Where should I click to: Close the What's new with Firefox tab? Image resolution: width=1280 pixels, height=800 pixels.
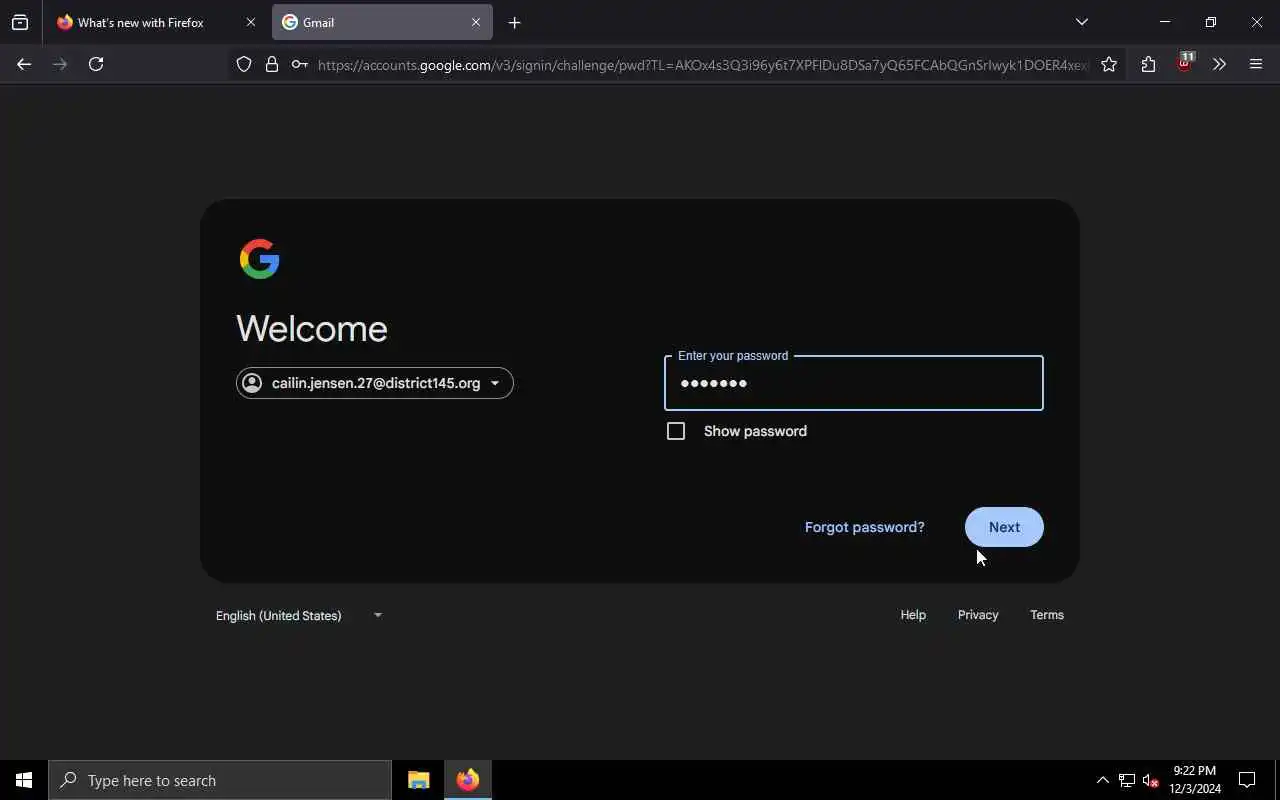[x=251, y=22]
